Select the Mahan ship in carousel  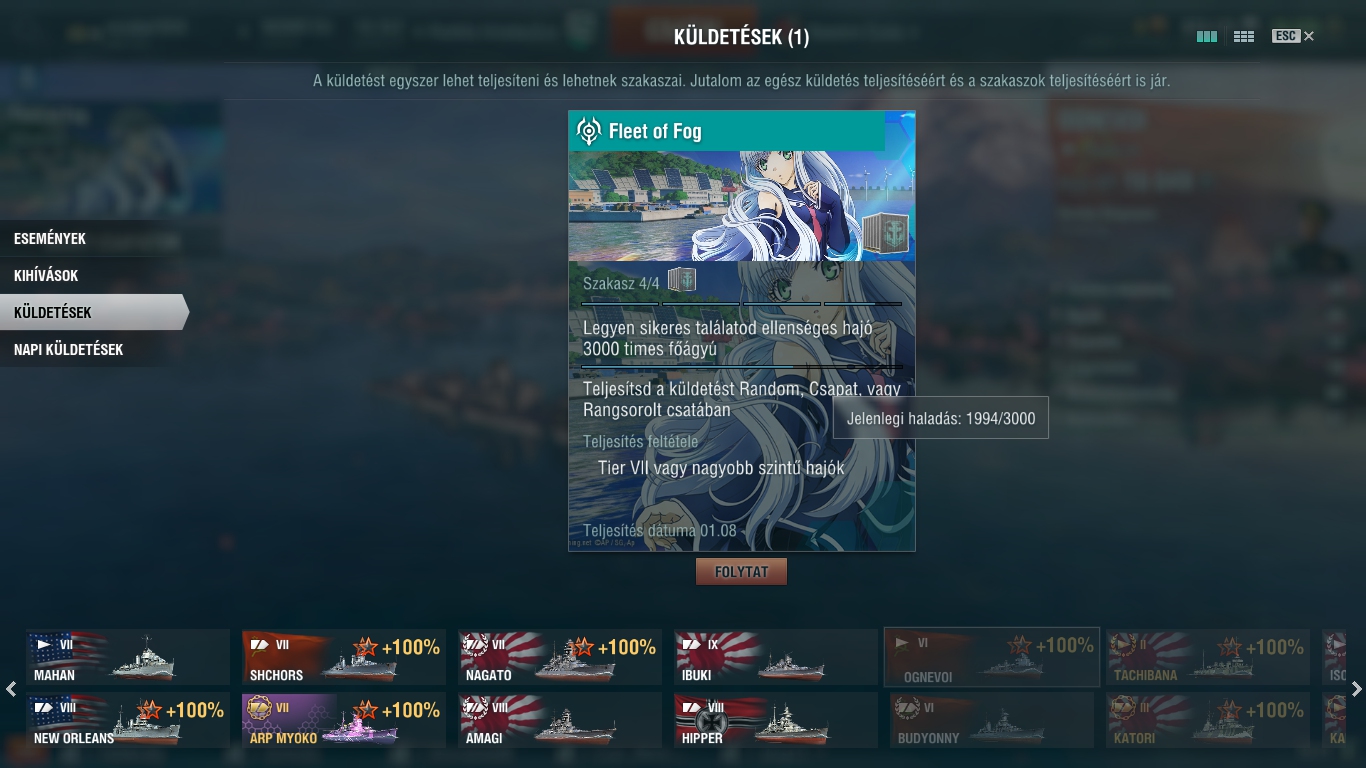coord(128,657)
